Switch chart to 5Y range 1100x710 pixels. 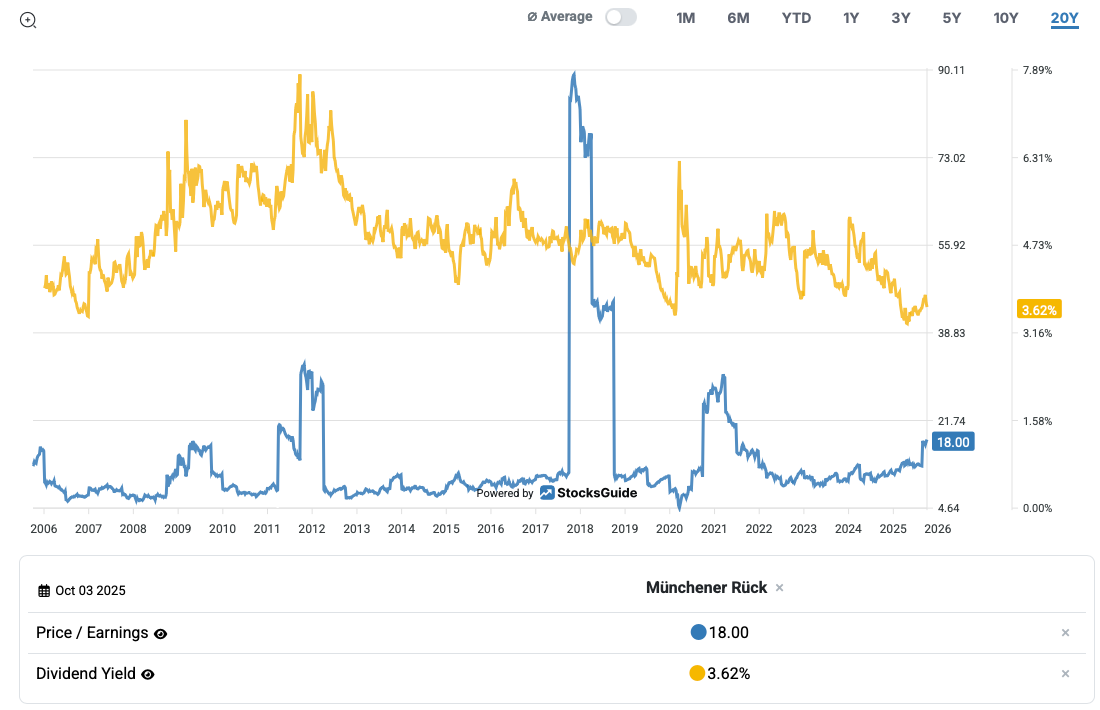951,18
